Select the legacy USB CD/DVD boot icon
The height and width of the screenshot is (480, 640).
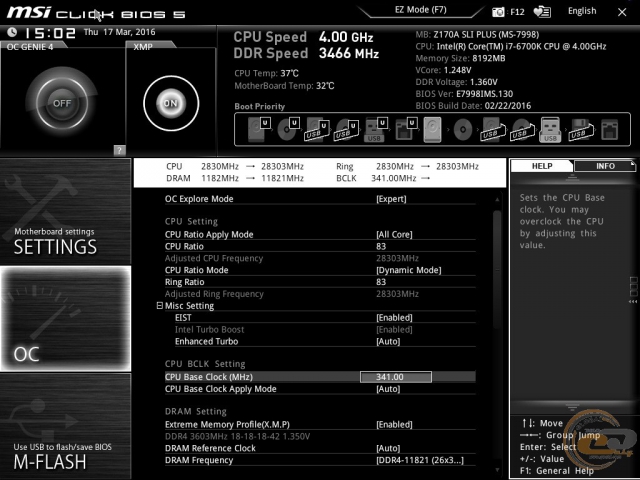tap(522, 129)
